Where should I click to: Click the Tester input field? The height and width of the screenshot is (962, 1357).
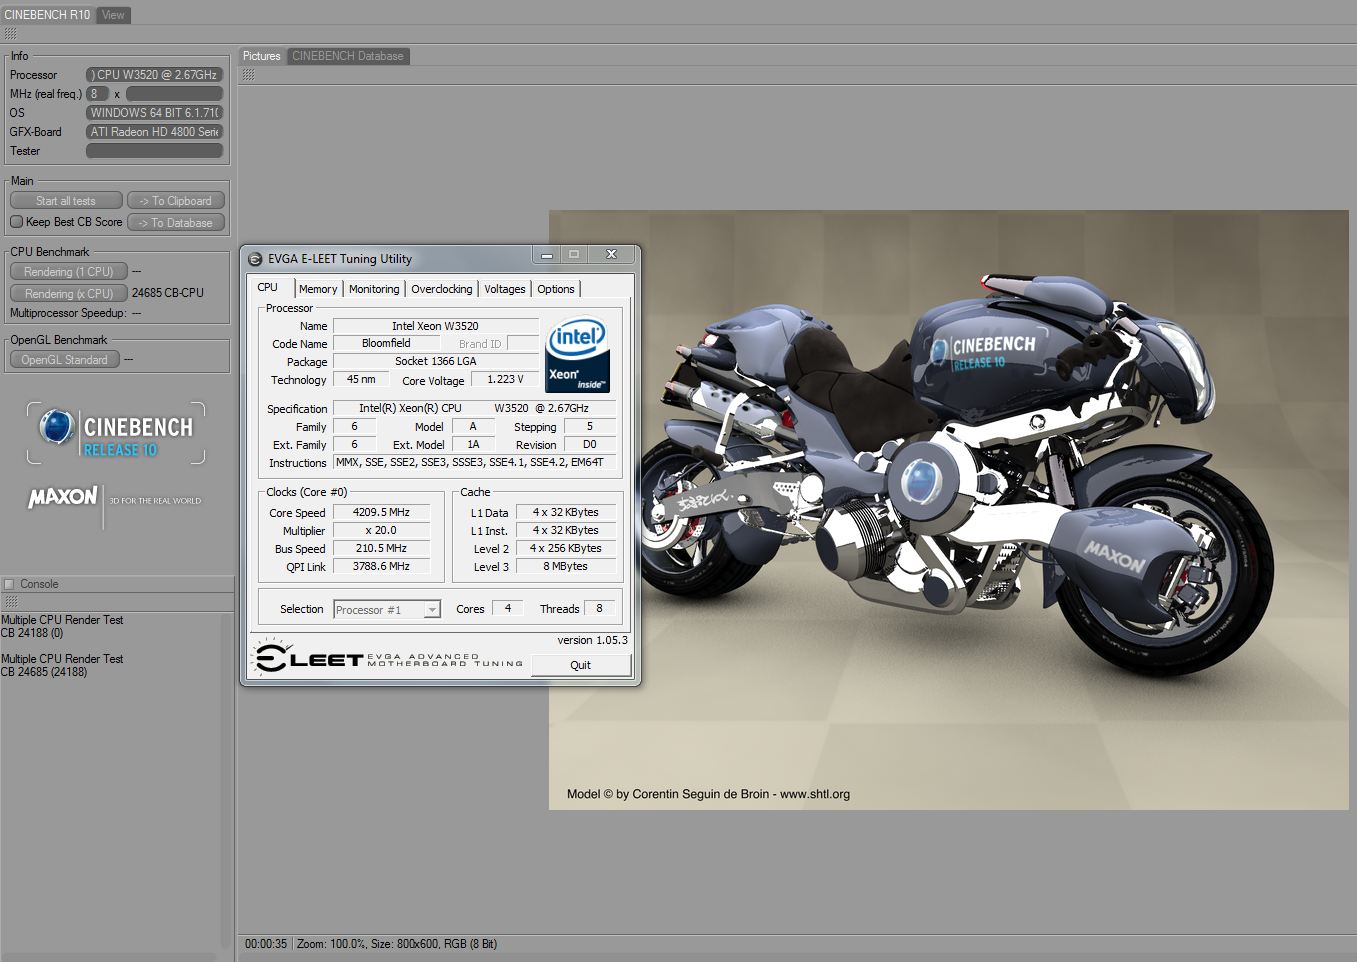(154, 151)
